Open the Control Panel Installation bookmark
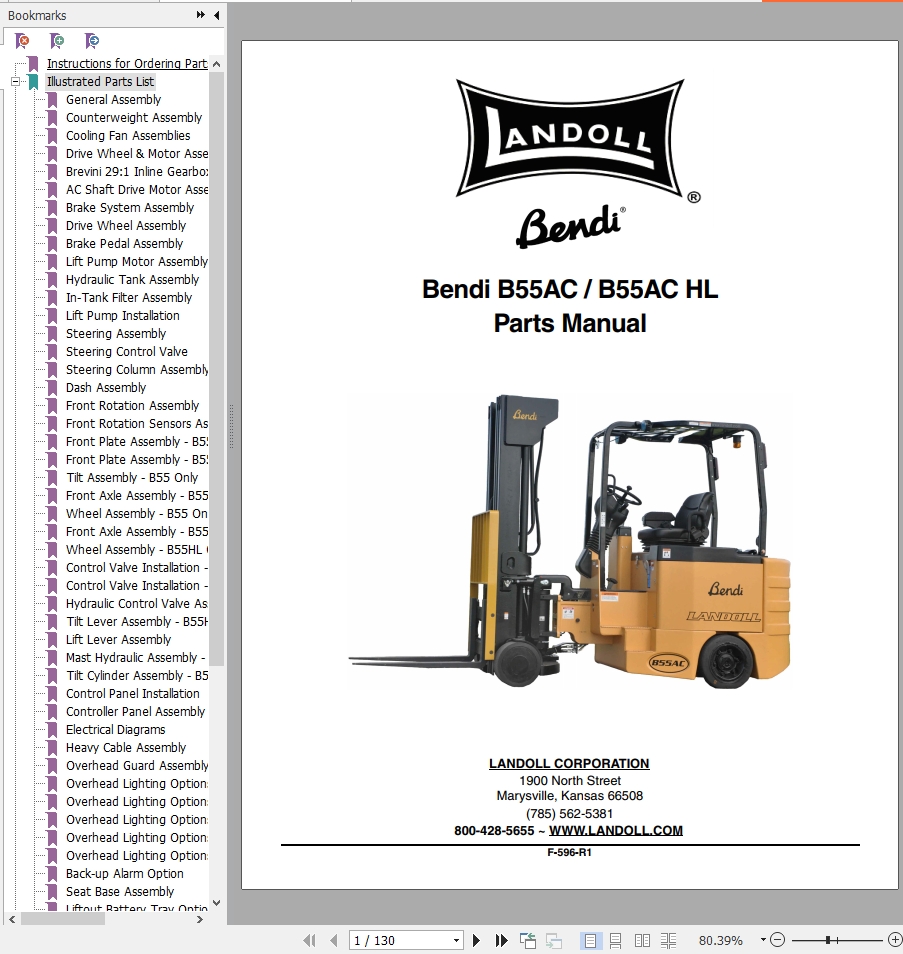The height and width of the screenshot is (954, 903). (x=133, y=694)
